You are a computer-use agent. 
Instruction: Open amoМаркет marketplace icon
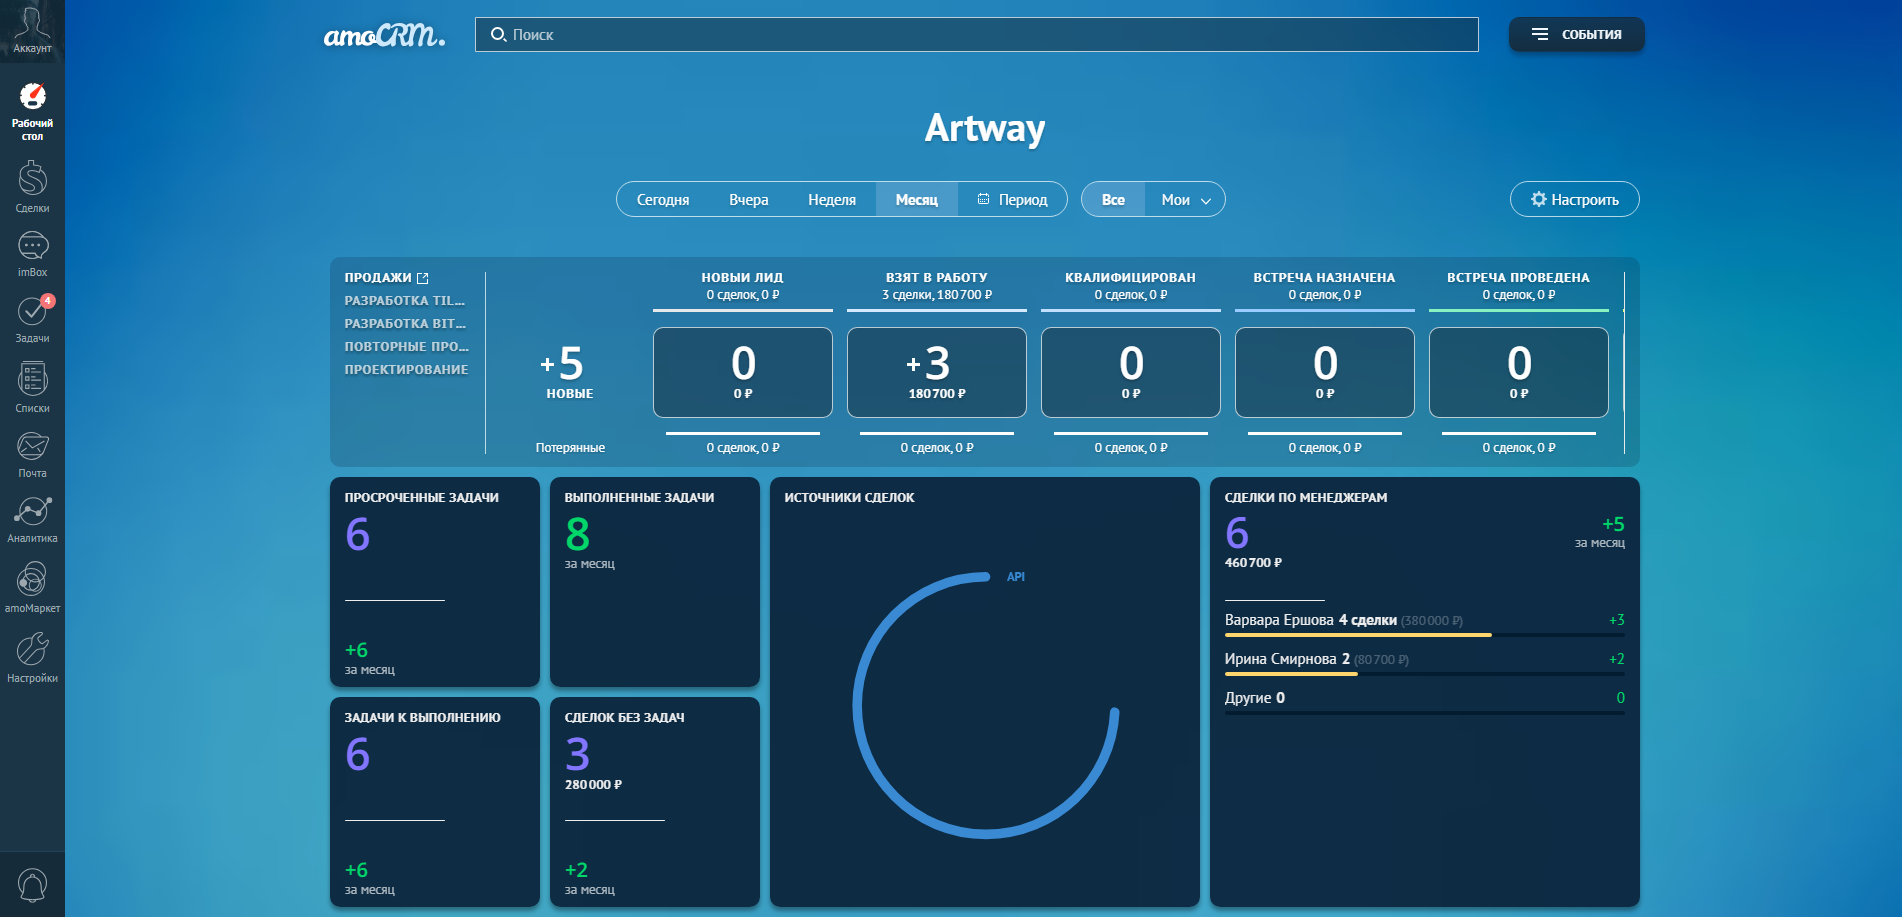click(32, 587)
